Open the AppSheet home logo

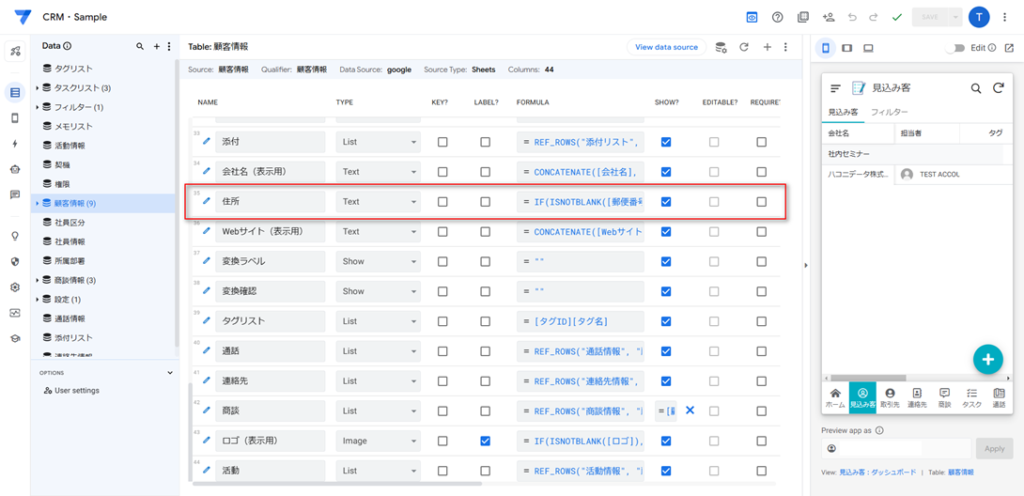(23, 17)
